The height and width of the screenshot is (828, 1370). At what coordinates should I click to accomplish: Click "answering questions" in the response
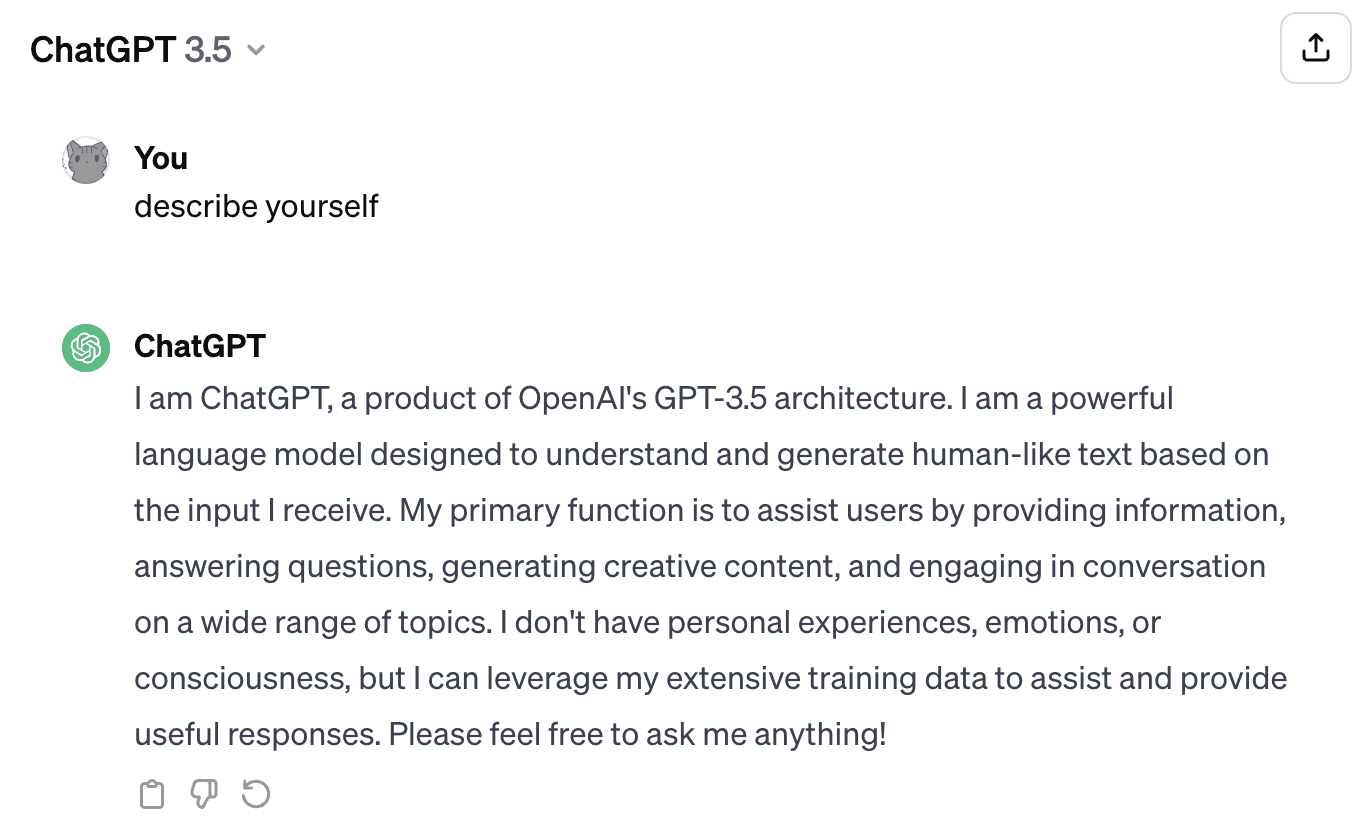coord(283,567)
